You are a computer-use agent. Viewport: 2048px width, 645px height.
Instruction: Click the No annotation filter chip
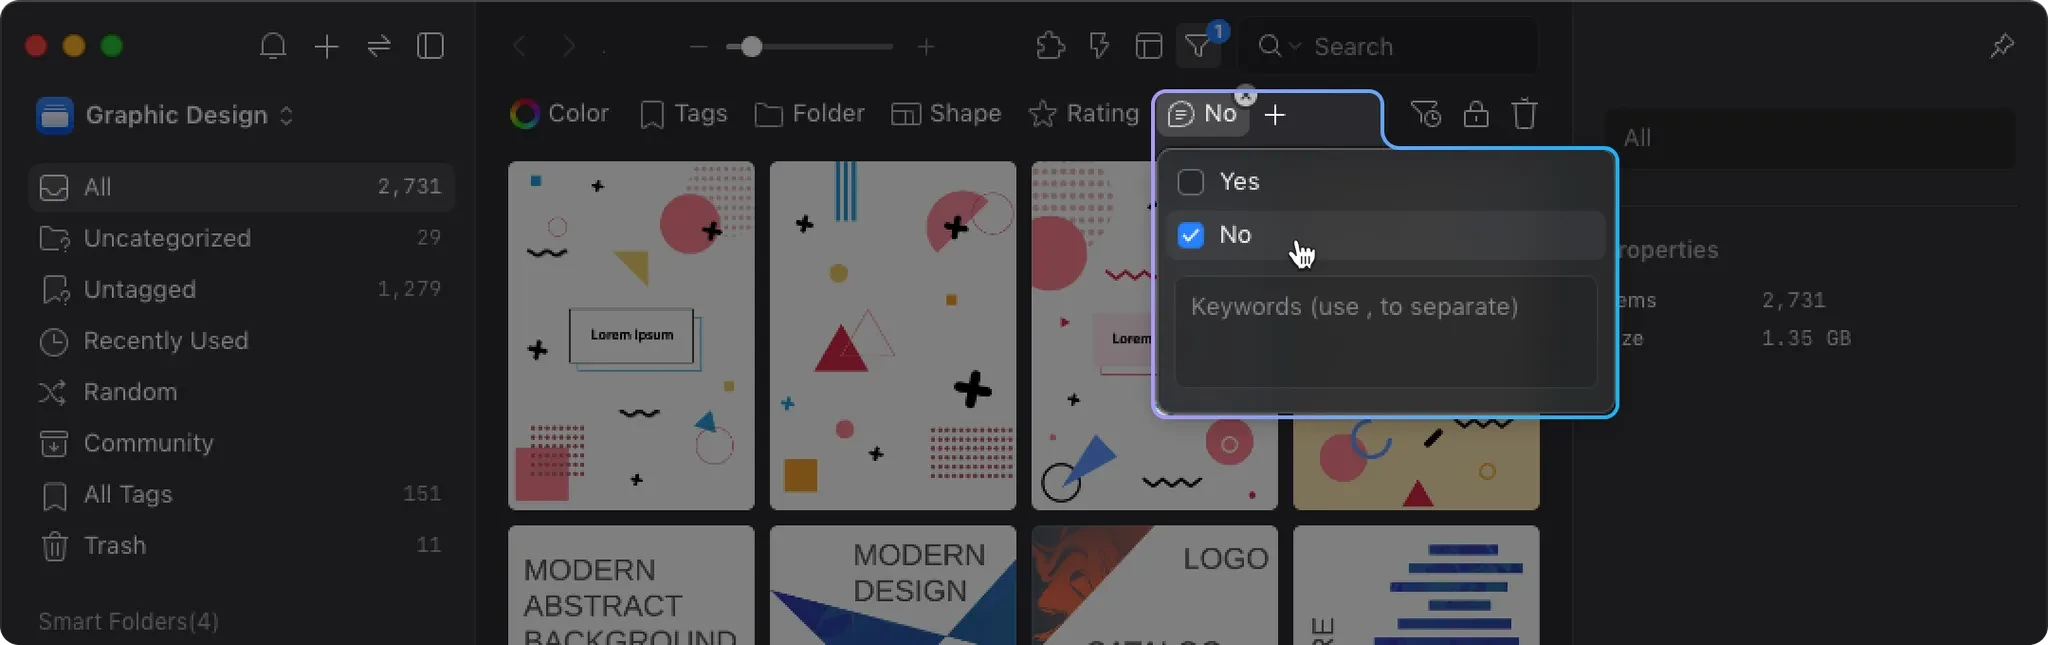click(1205, 114)
